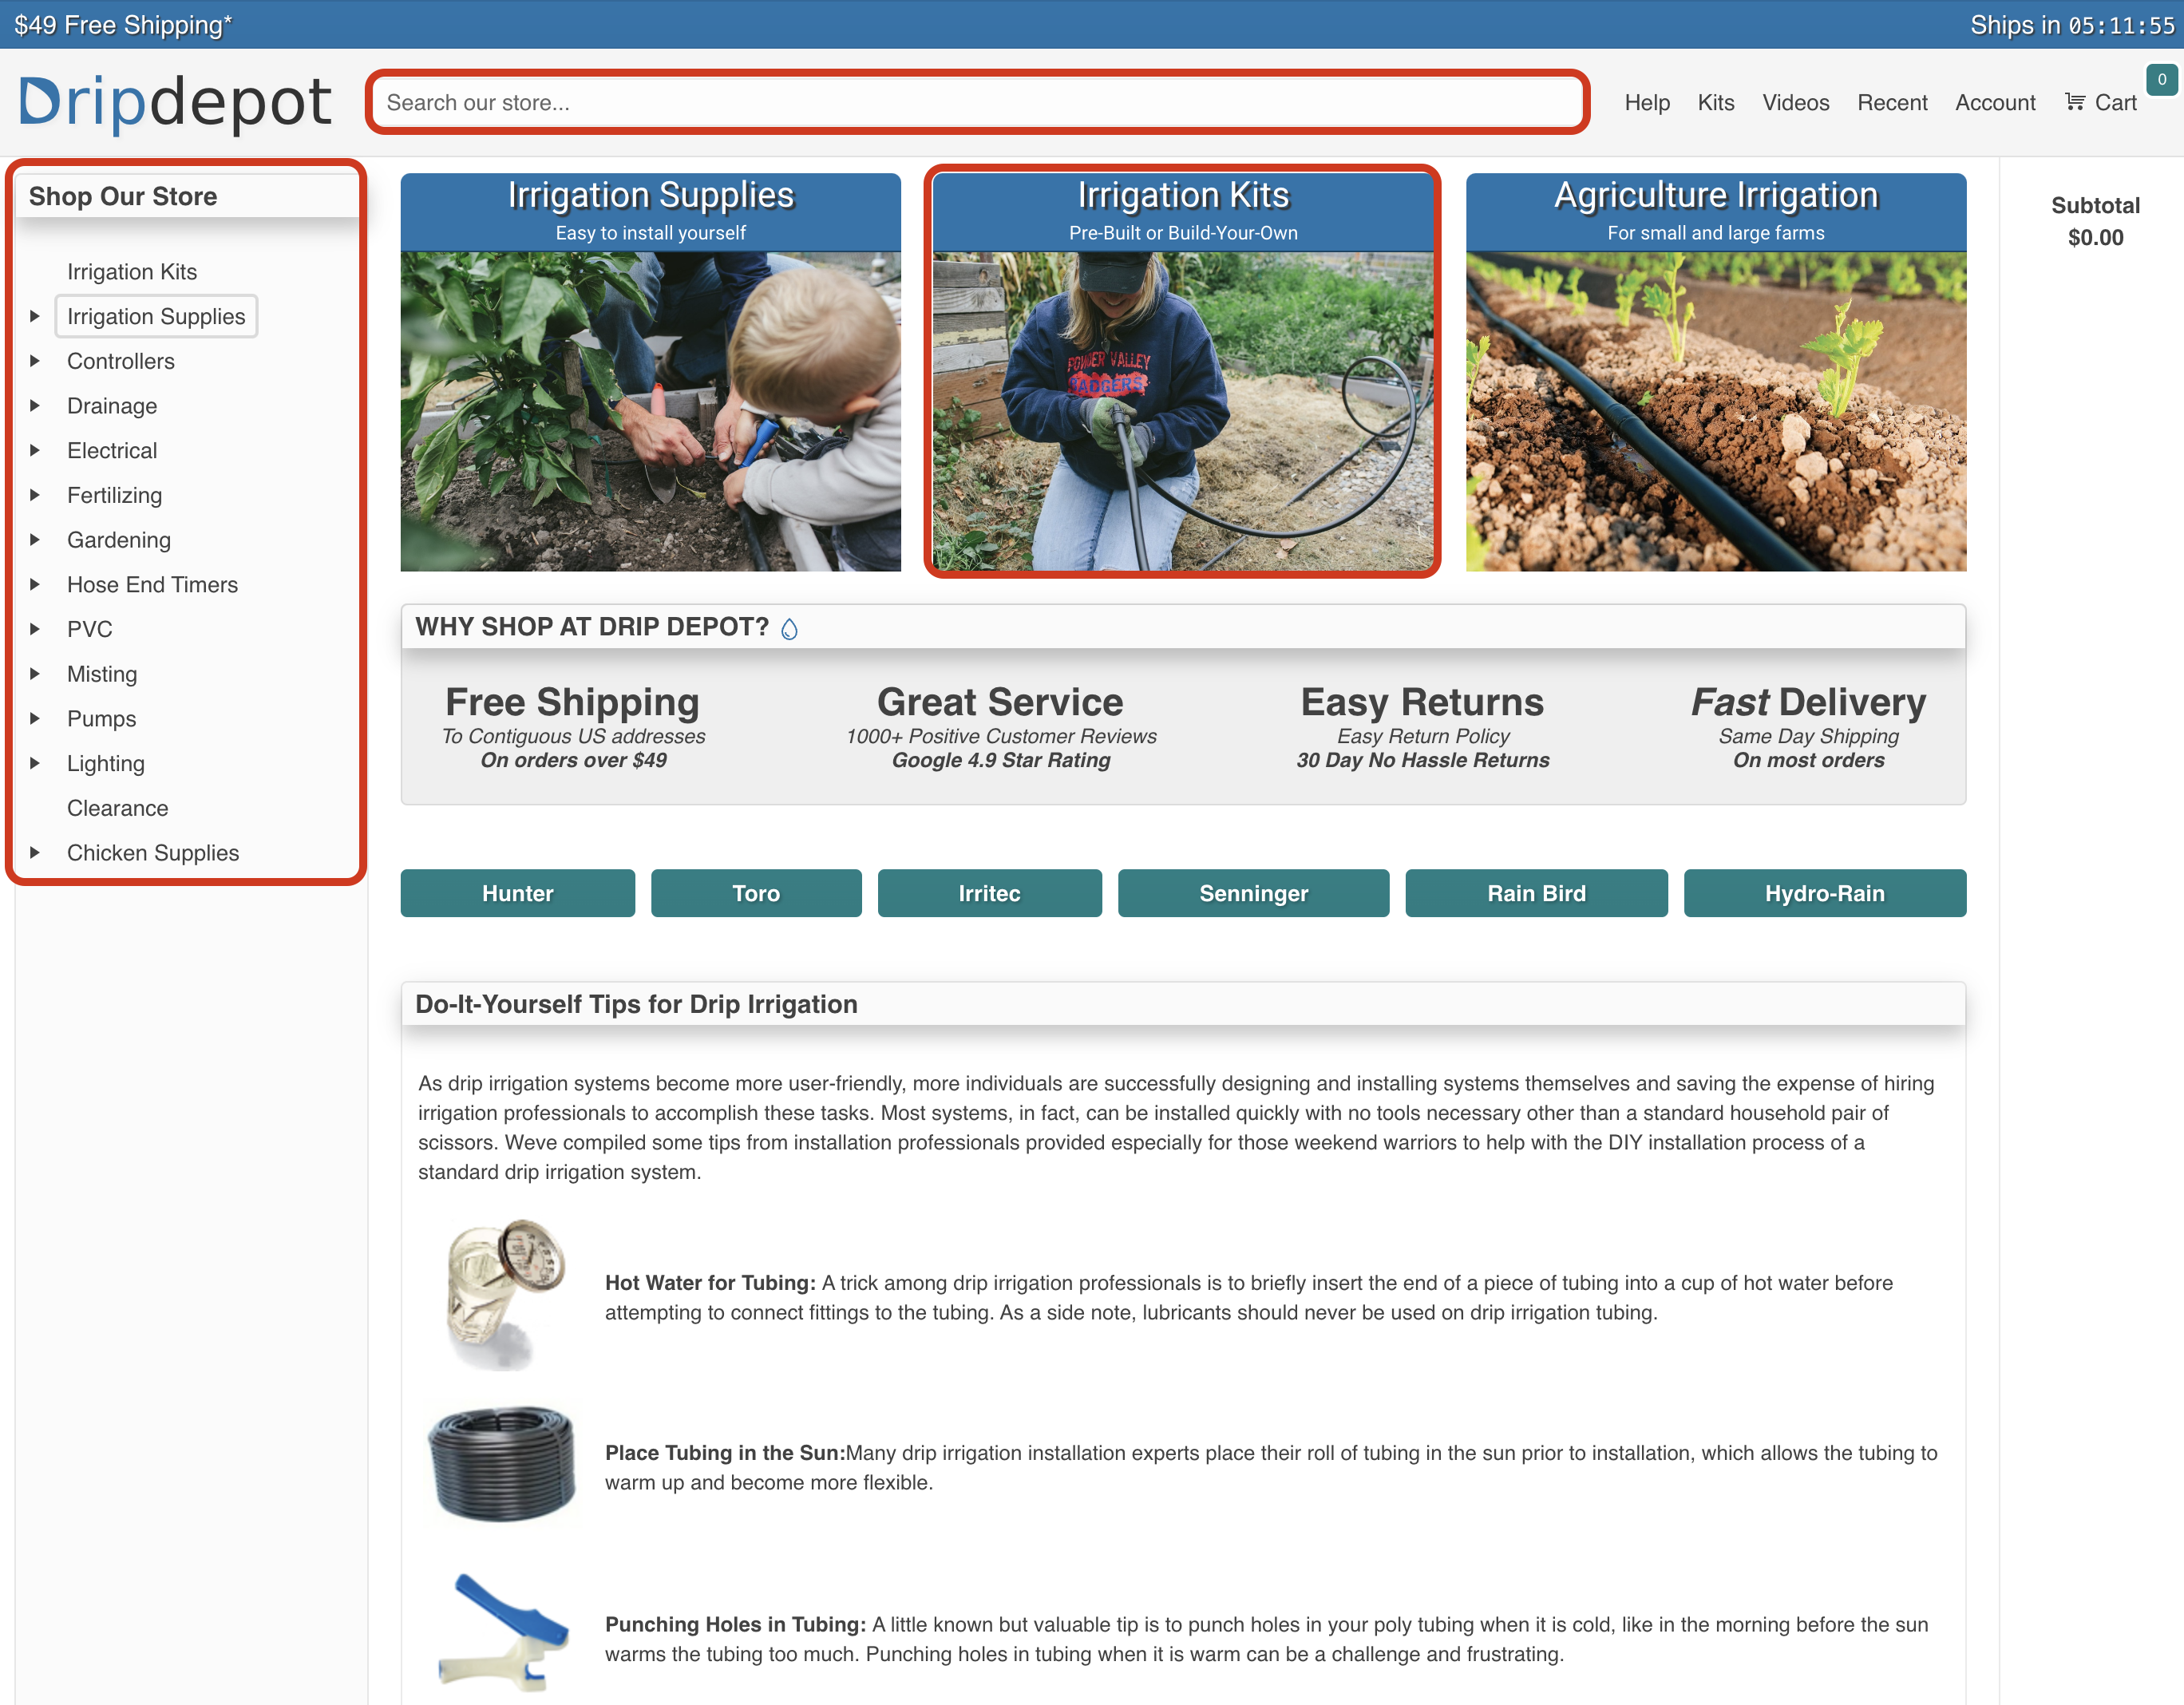Expand the Chicken Supplies category arrow
This screenshot has width=2184, height=1705.
coord(35,853)
